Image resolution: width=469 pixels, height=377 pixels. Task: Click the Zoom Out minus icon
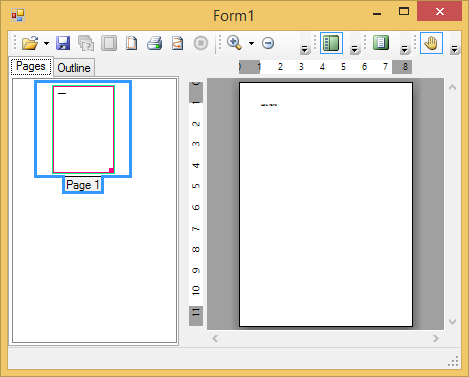(x=268, y=43)
